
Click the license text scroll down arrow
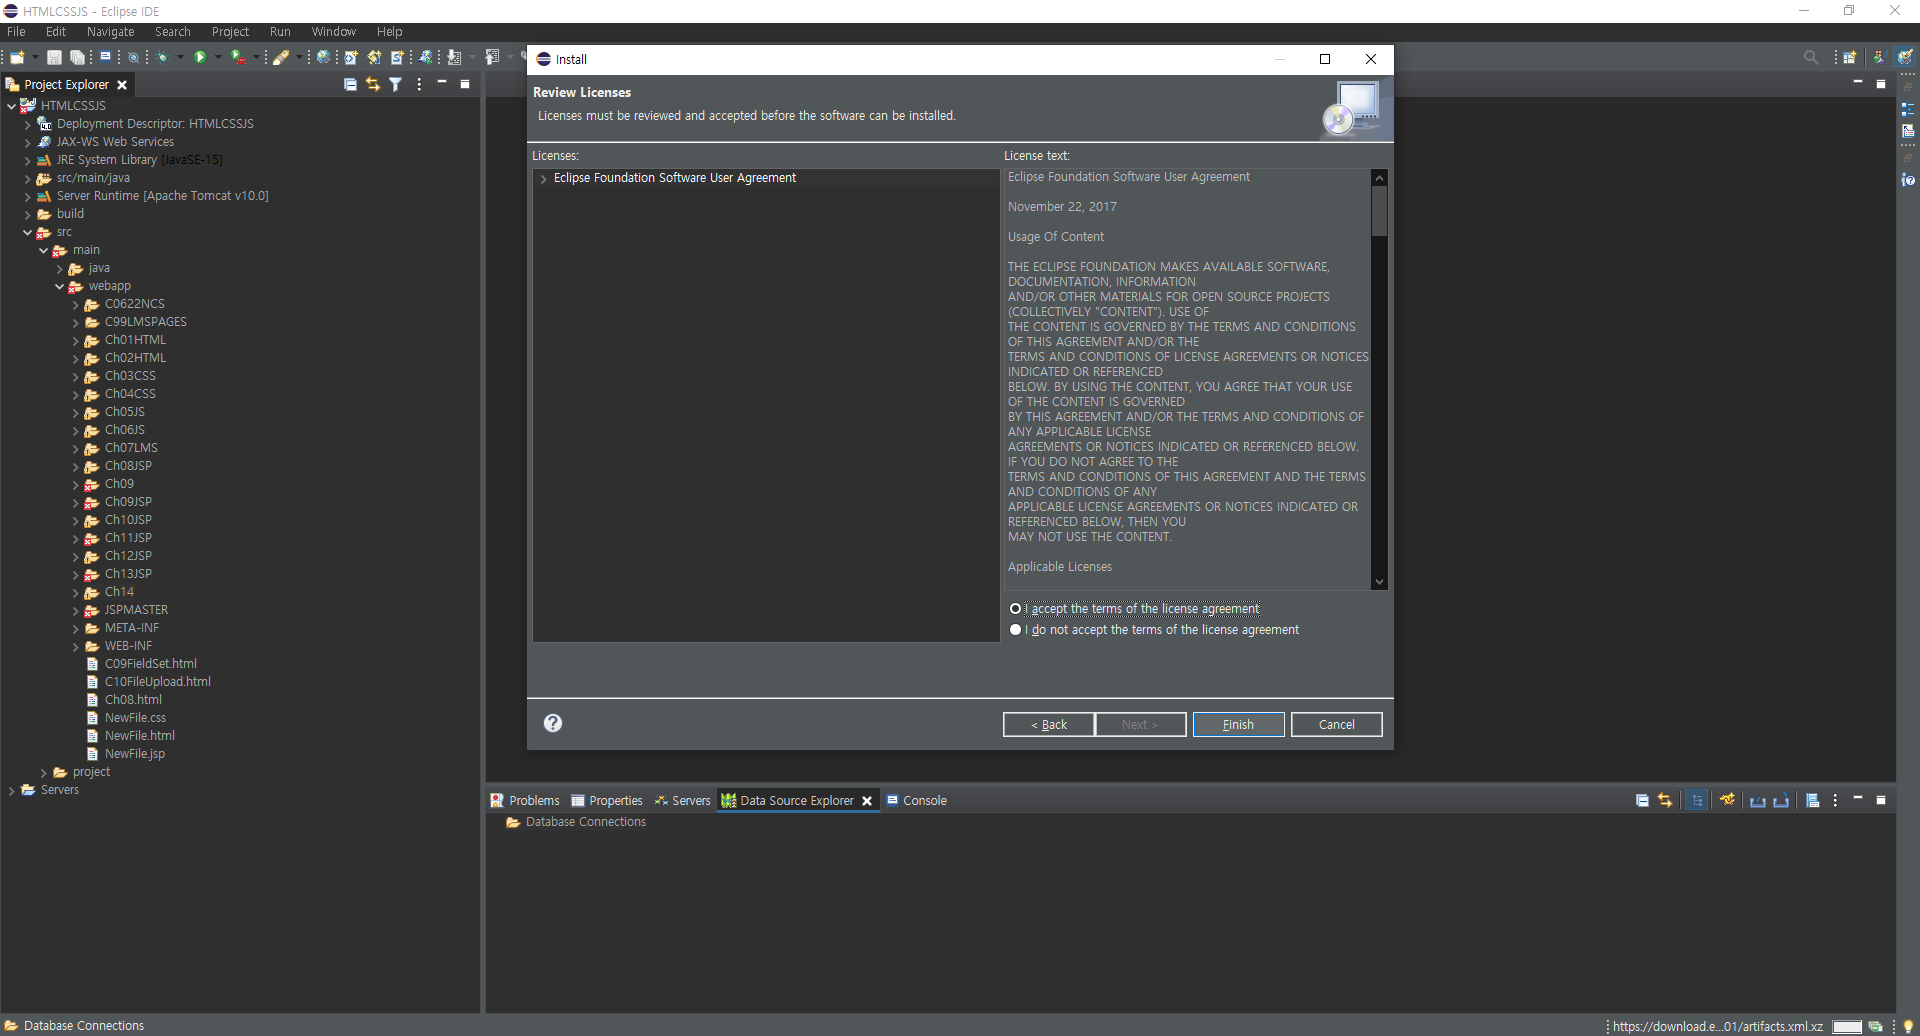[1379, 582]
